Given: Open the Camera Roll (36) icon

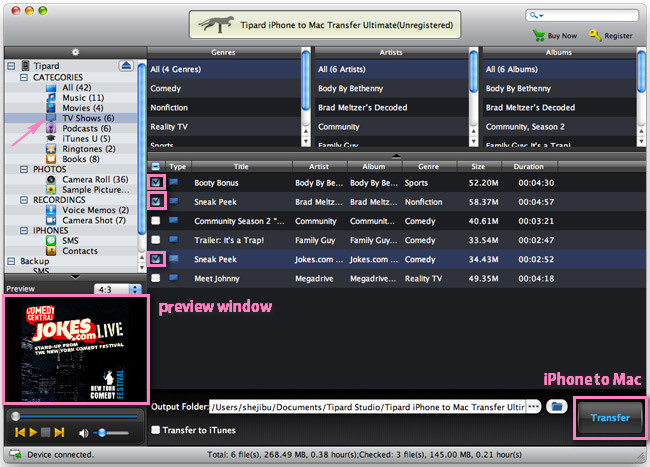Looking at the screenshot, I should (x=51, y=179).
